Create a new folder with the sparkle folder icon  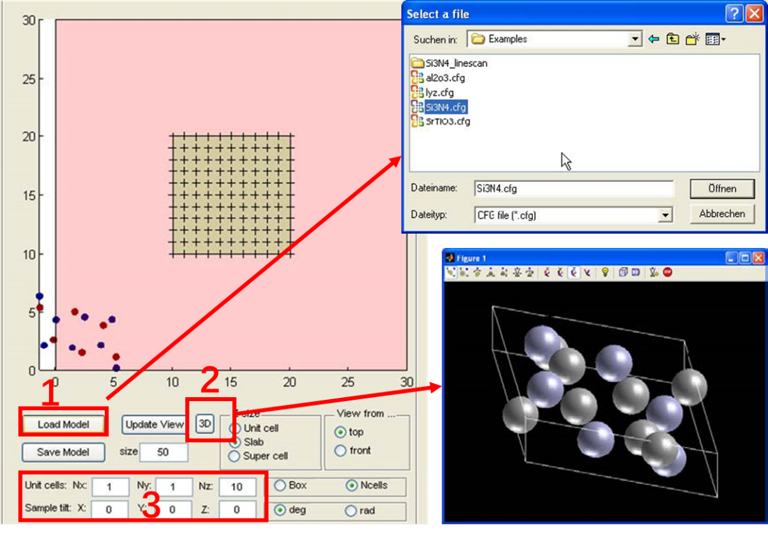(x=692, y=39)
